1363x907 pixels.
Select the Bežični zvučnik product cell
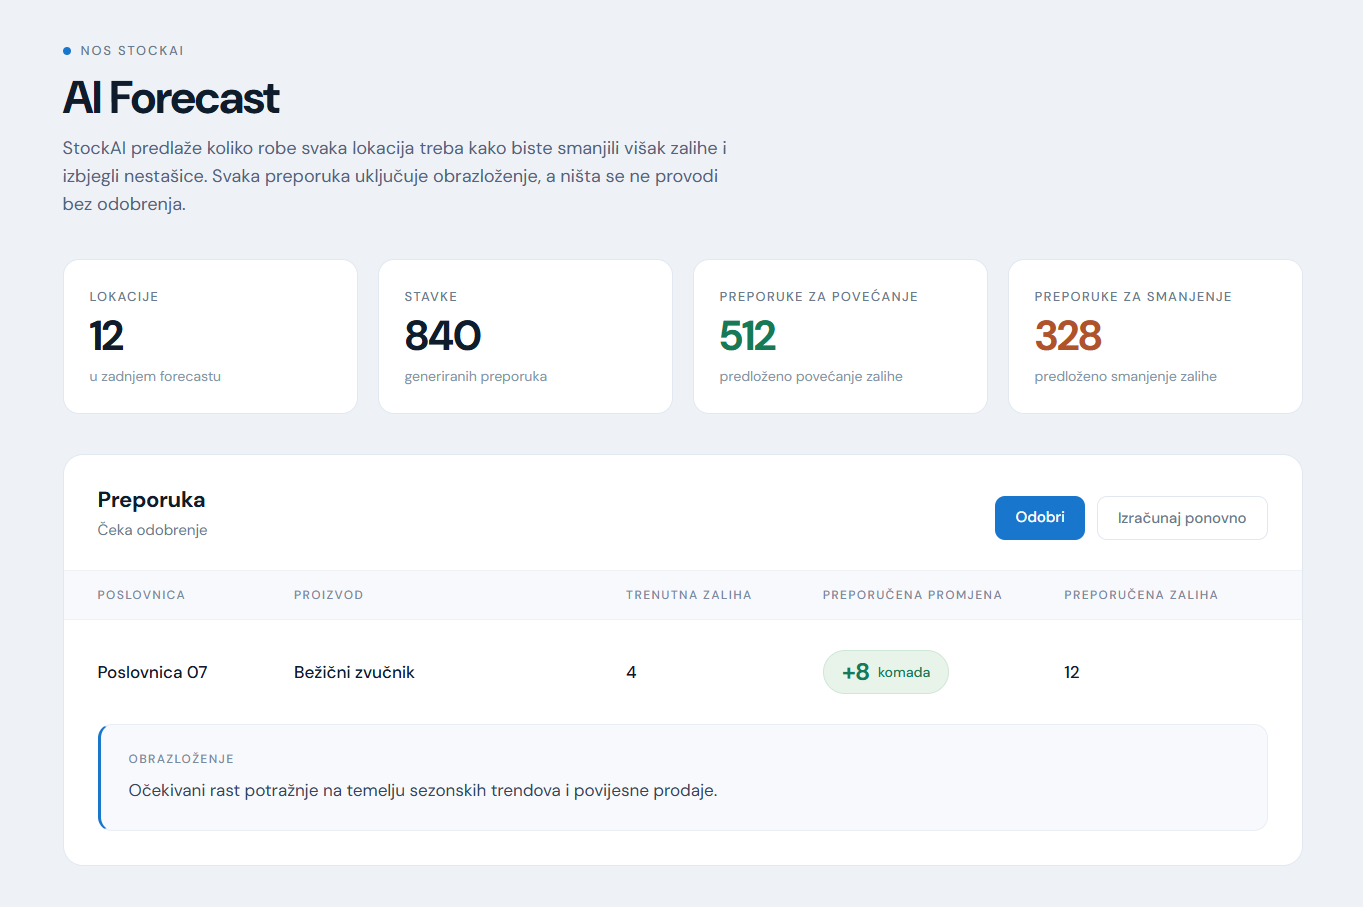354,672
